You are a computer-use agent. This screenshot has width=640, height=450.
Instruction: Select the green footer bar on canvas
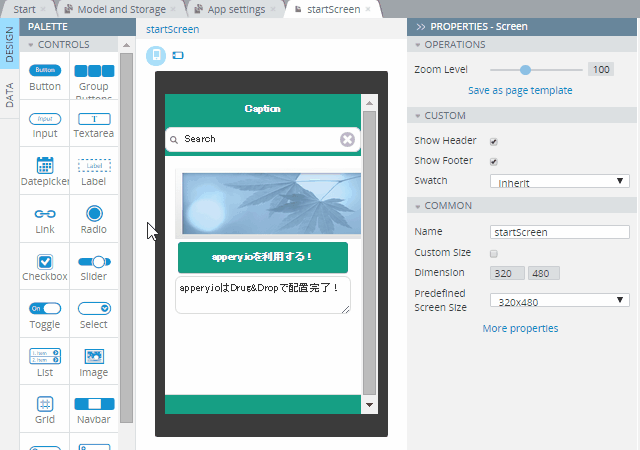[x=263, y=404]
